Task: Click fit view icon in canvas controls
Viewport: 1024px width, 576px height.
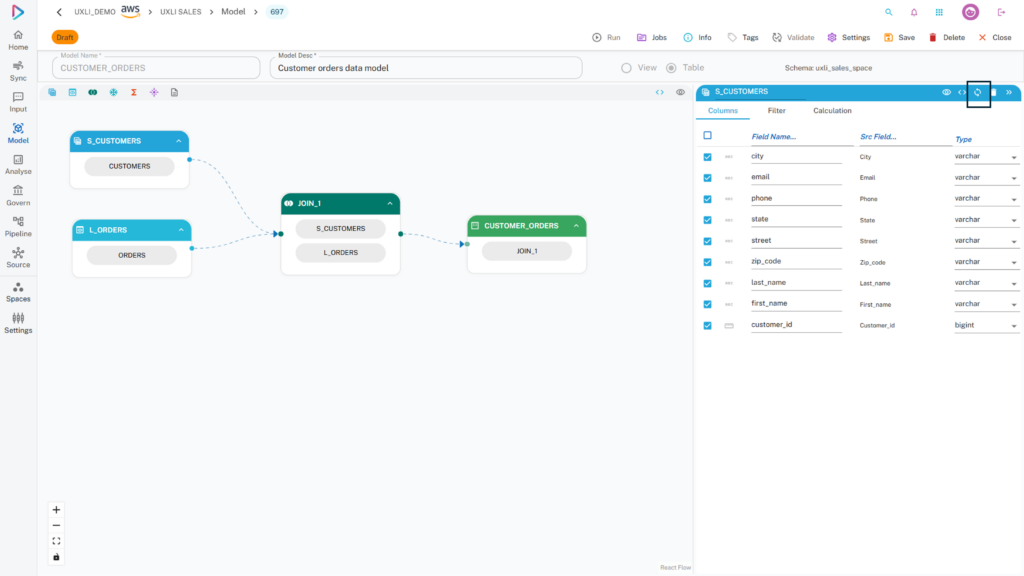Action: (56, 541)
